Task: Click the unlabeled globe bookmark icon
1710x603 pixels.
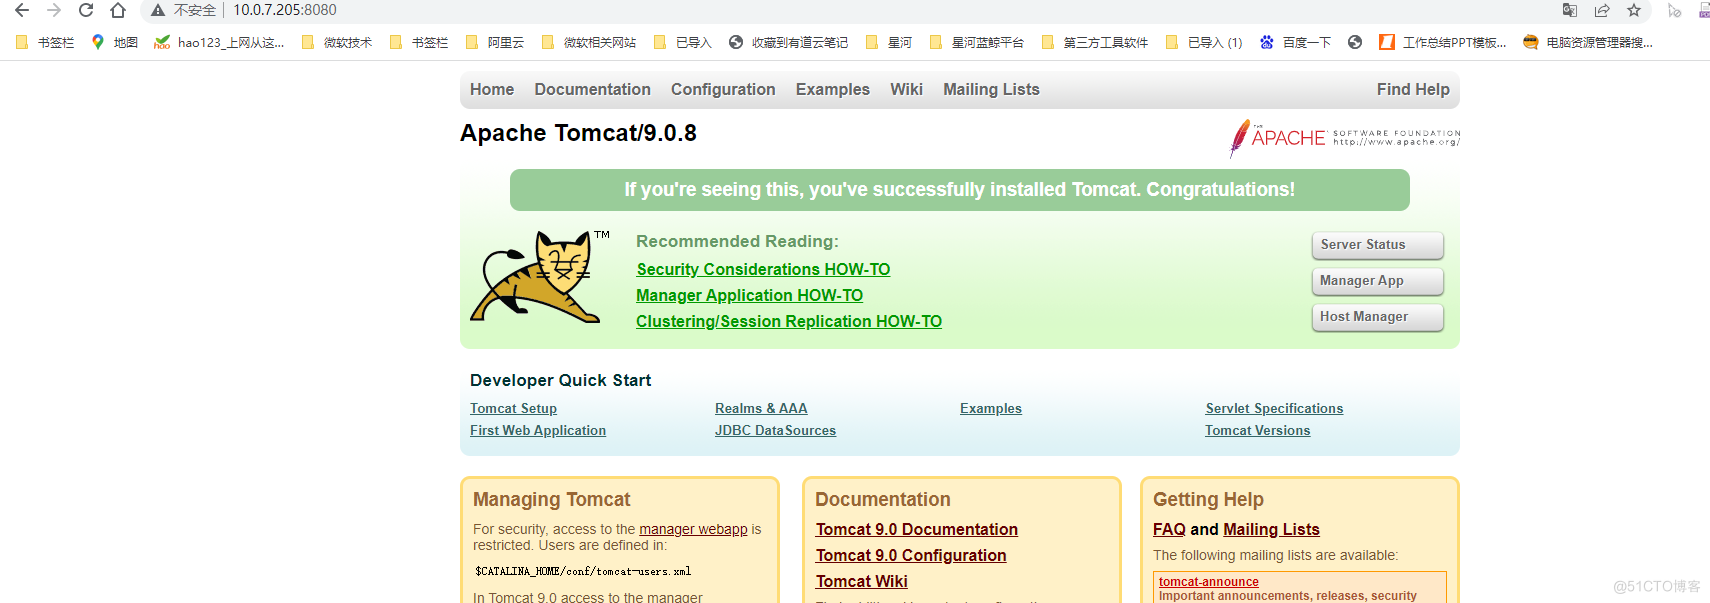Action: click(1355, 42)
